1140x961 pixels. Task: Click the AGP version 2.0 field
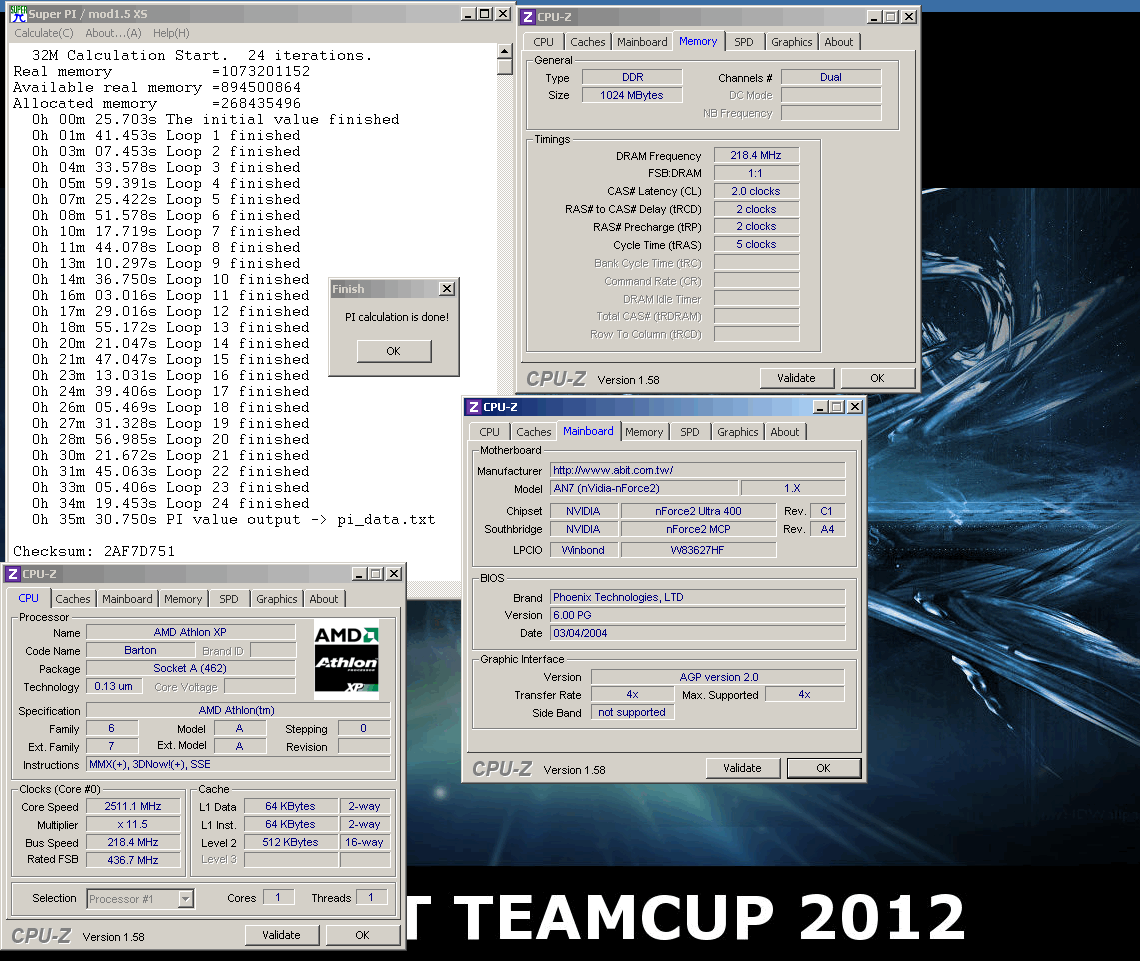coord(718,677)
